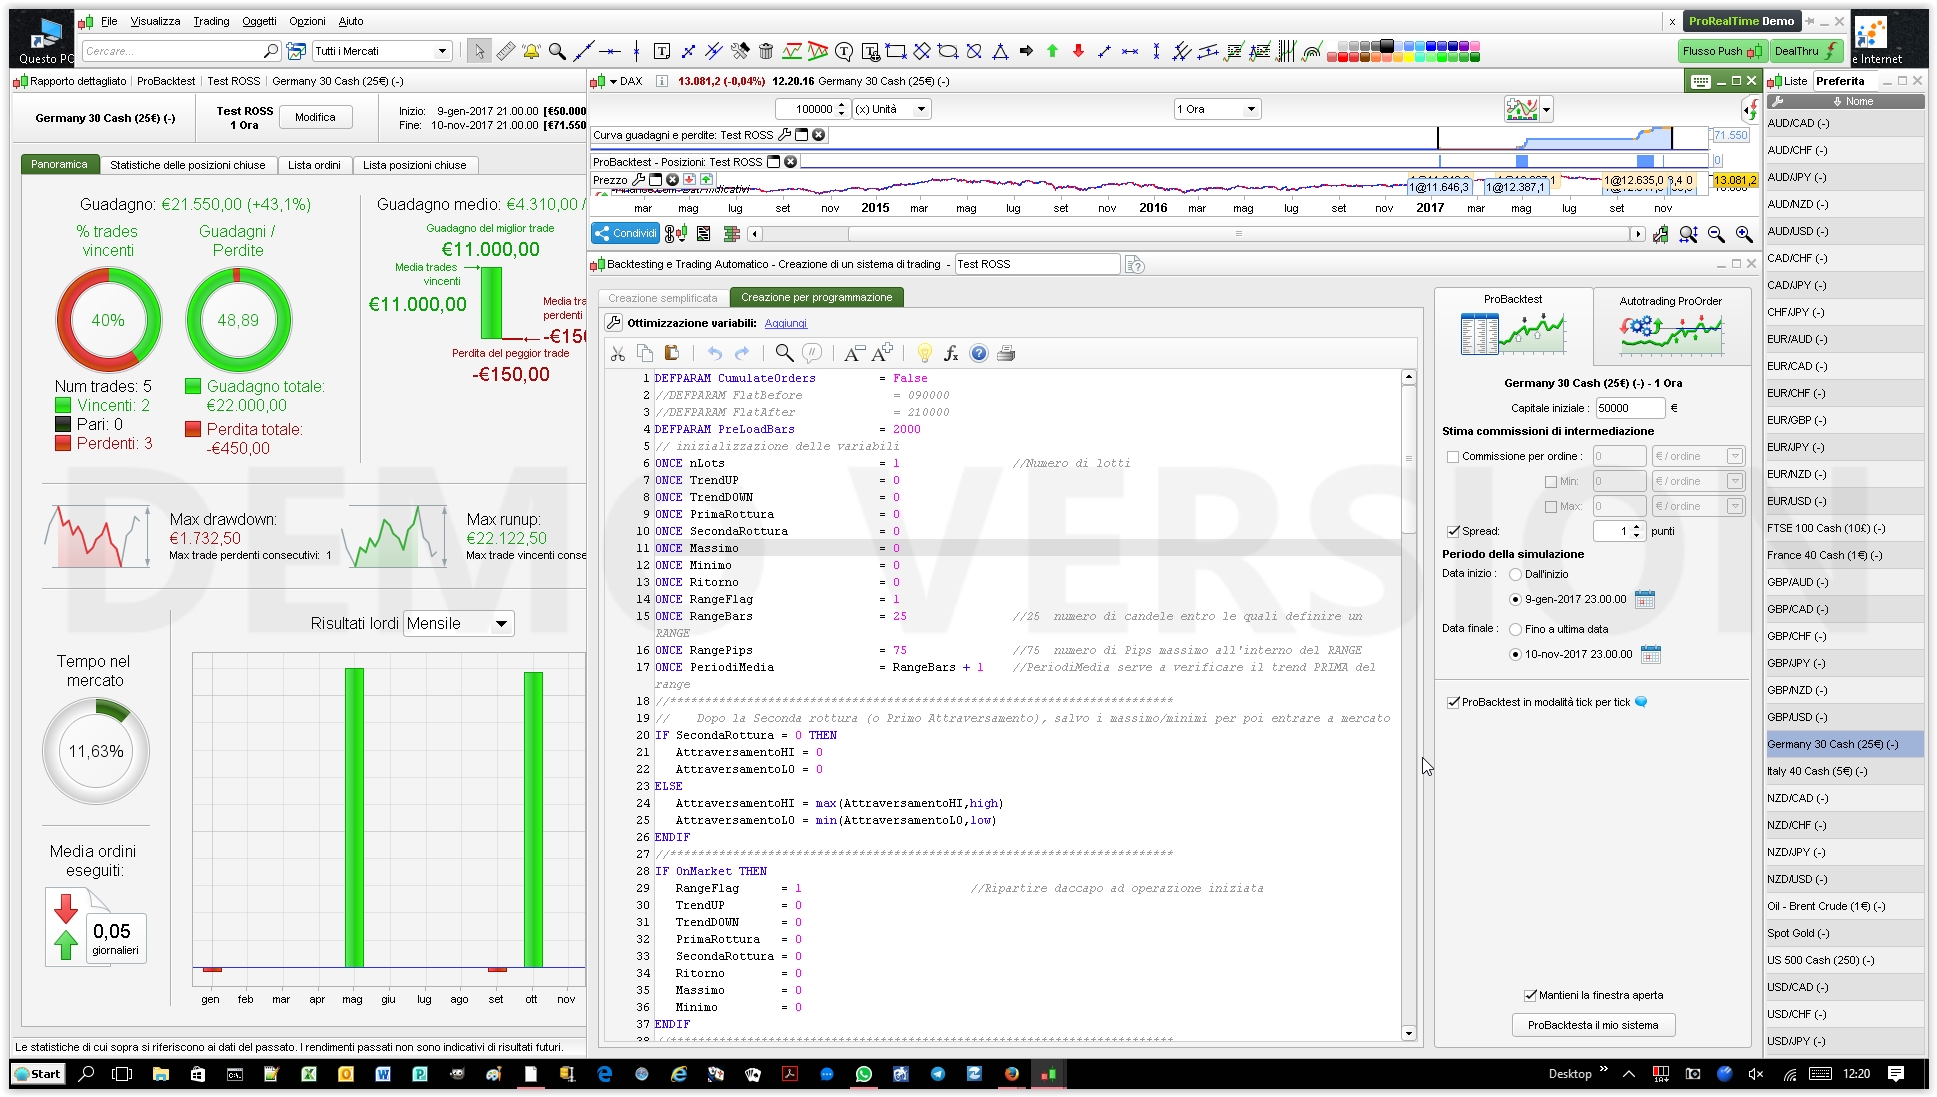Click the trash can delete objects icon

point(766,51)
